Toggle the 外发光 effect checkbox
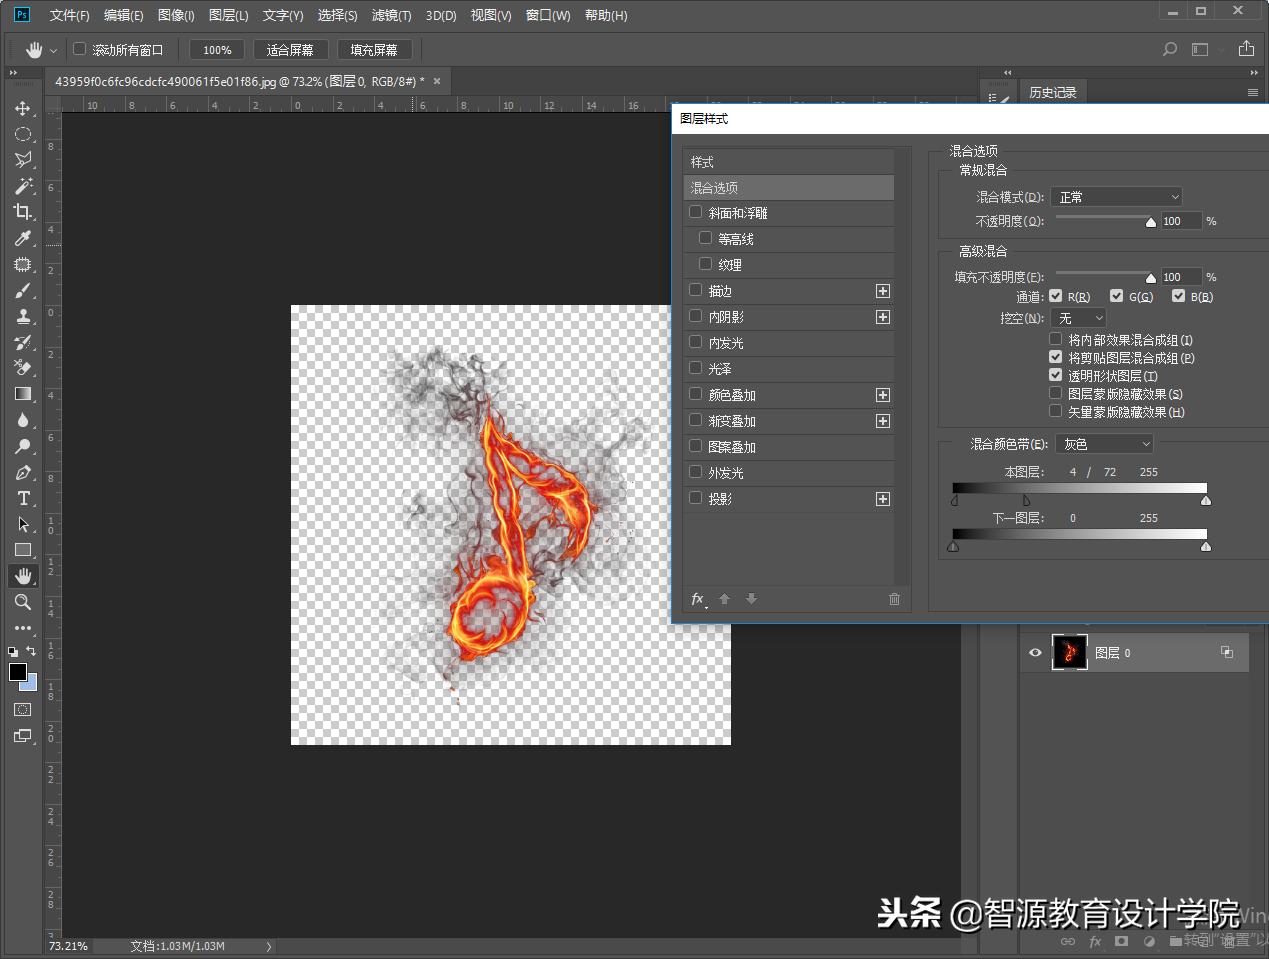Viewport: 1269px width, 959px height. pos(696,472)
